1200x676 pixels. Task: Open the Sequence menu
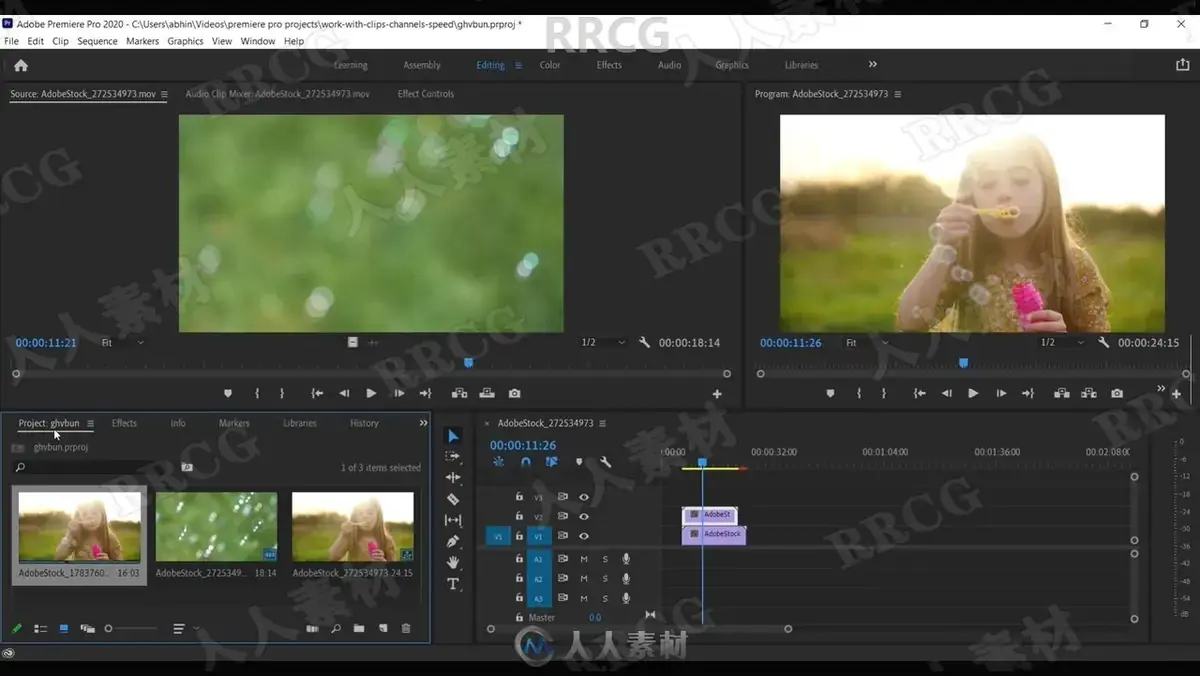pyautogui.click(x=97, y=41)
